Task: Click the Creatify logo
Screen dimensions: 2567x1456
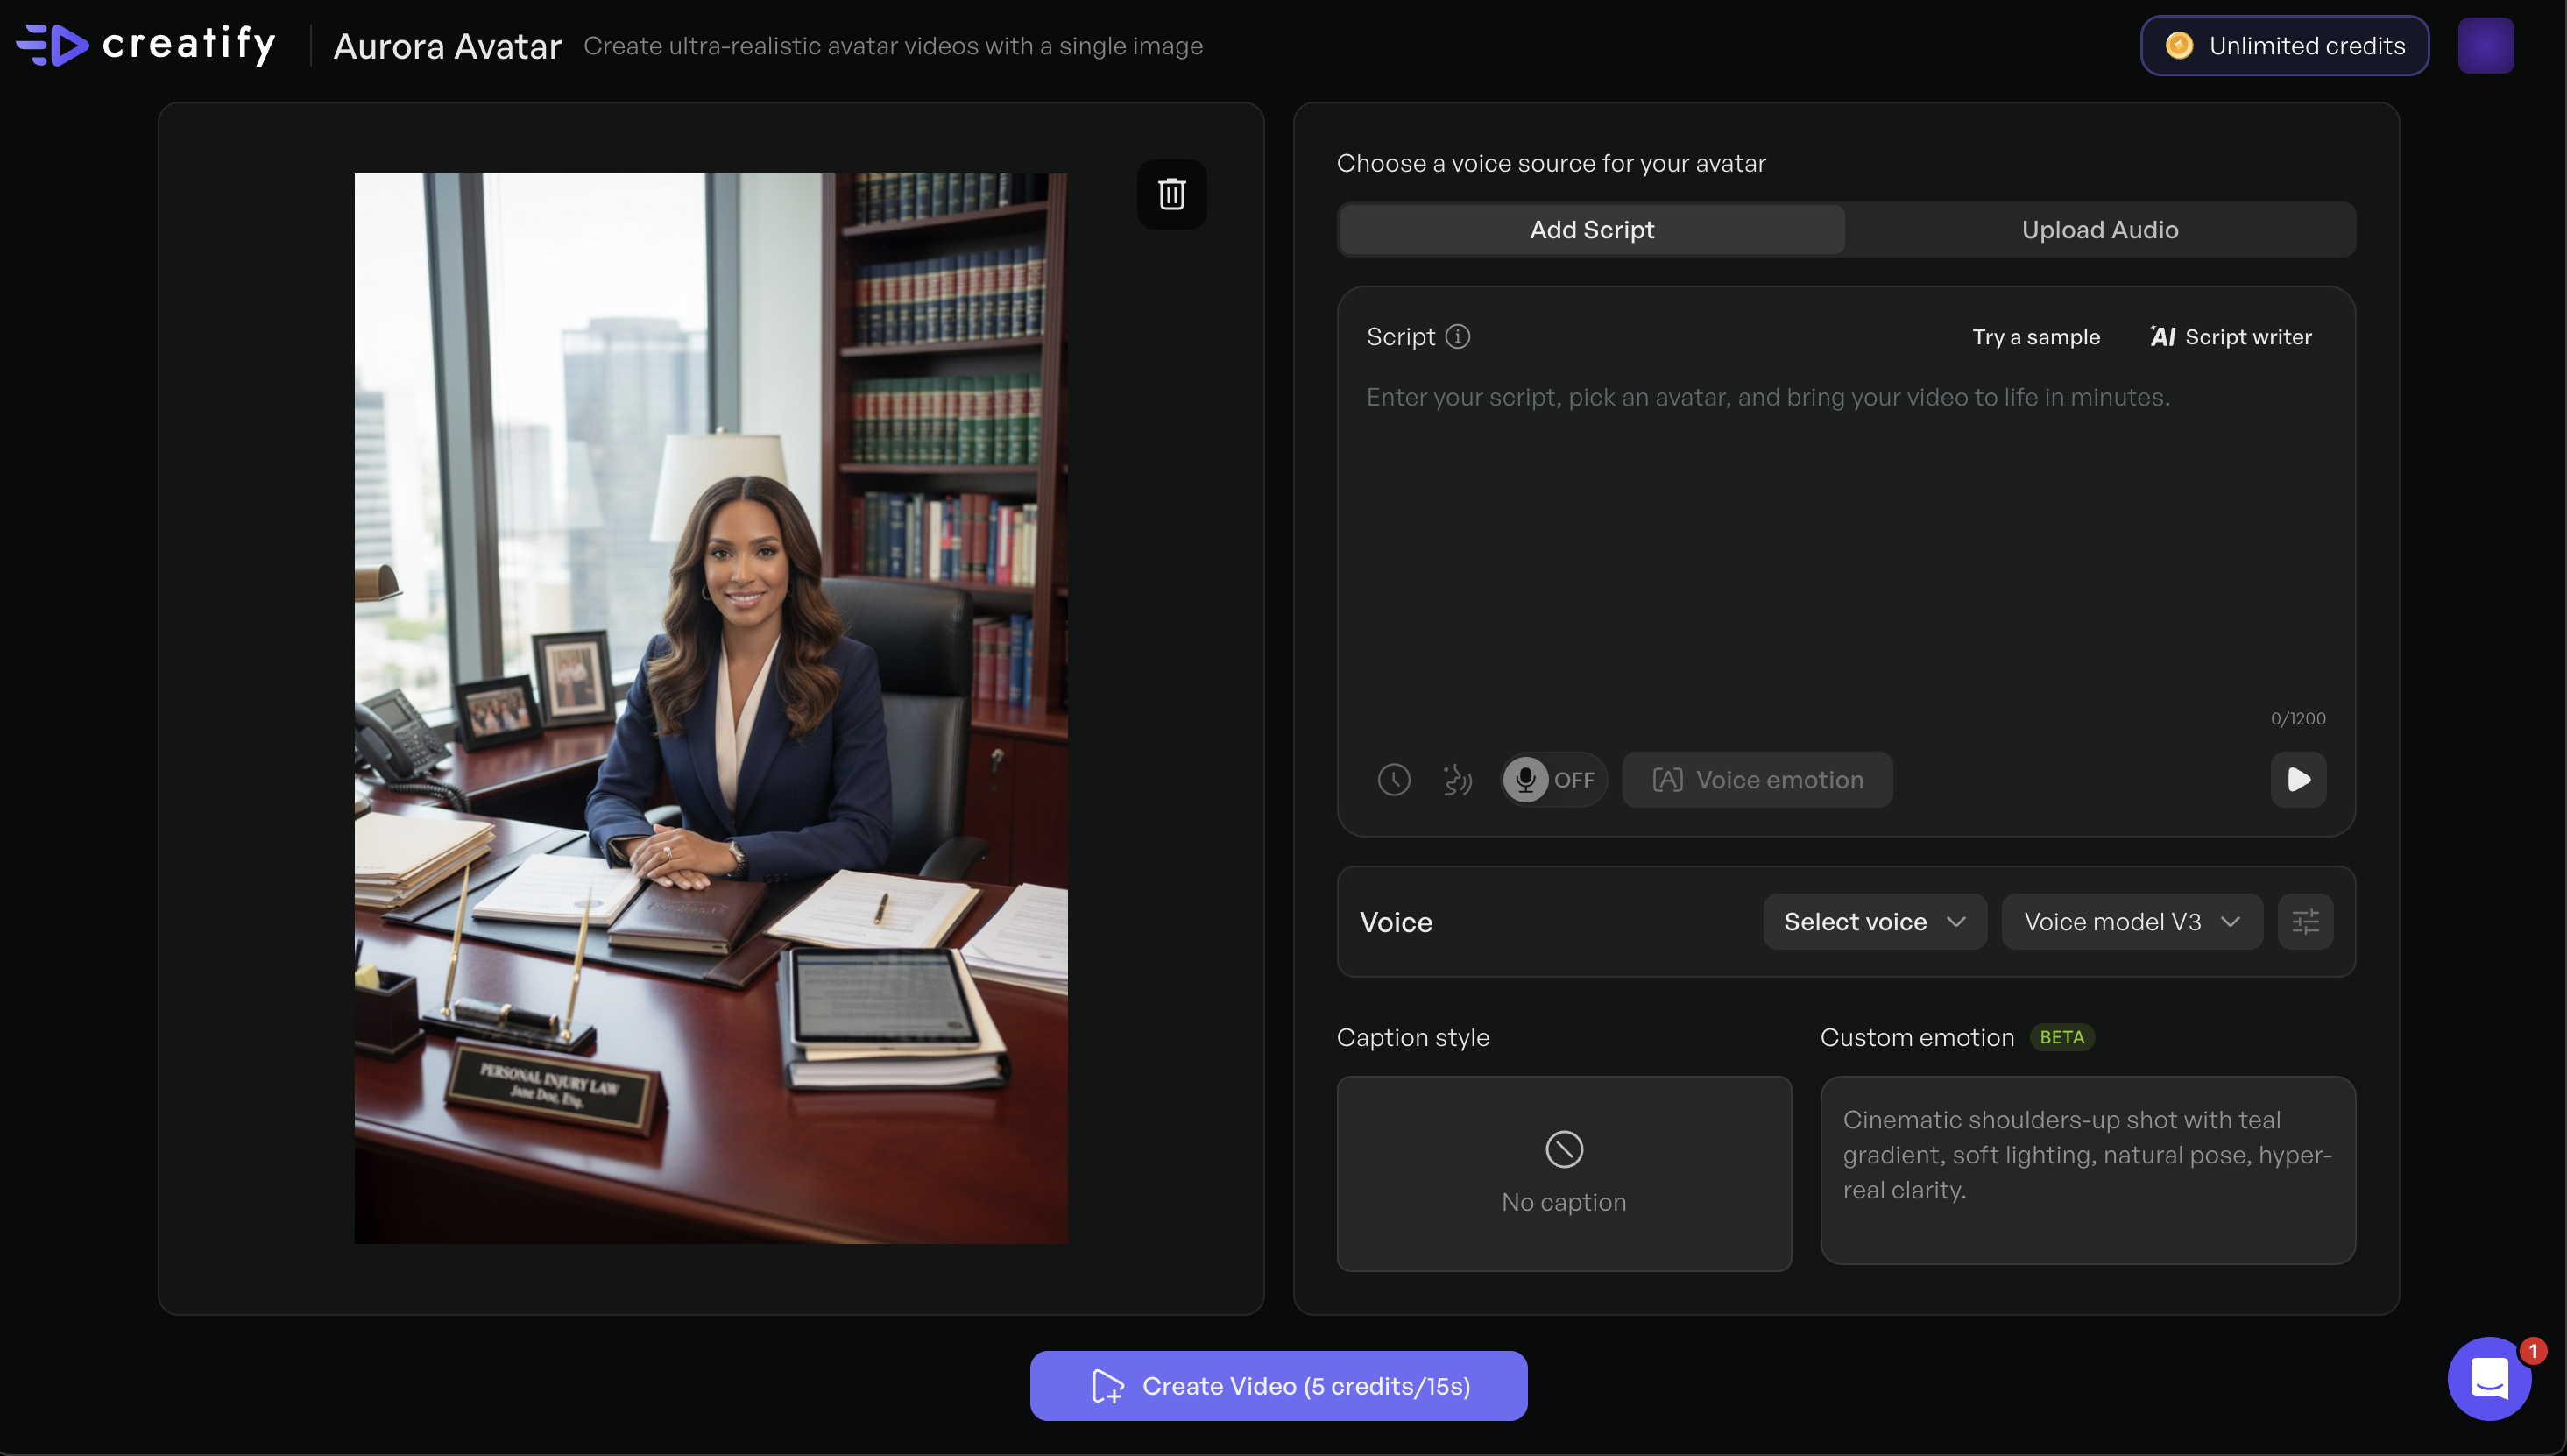Action: 147,45
